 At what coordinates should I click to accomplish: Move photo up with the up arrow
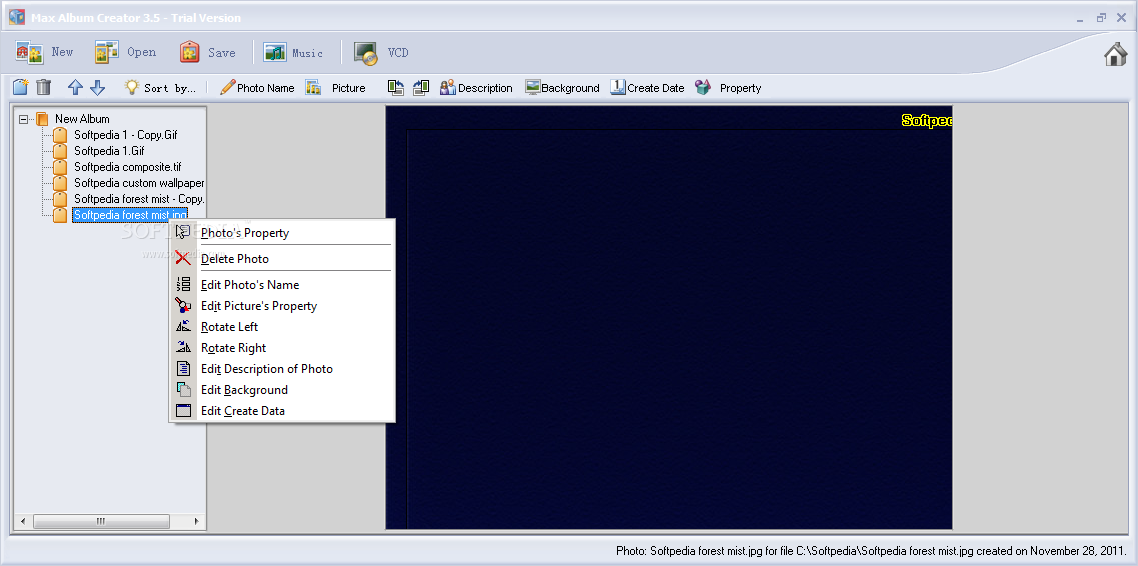(75, 88)
